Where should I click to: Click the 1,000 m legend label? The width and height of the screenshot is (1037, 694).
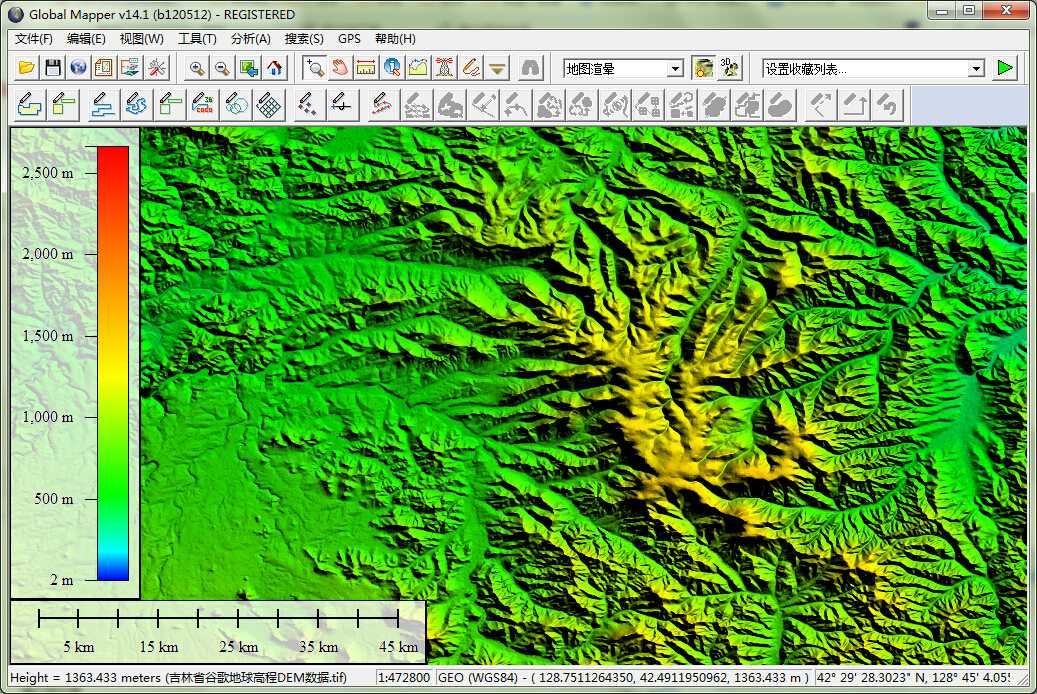48,417
